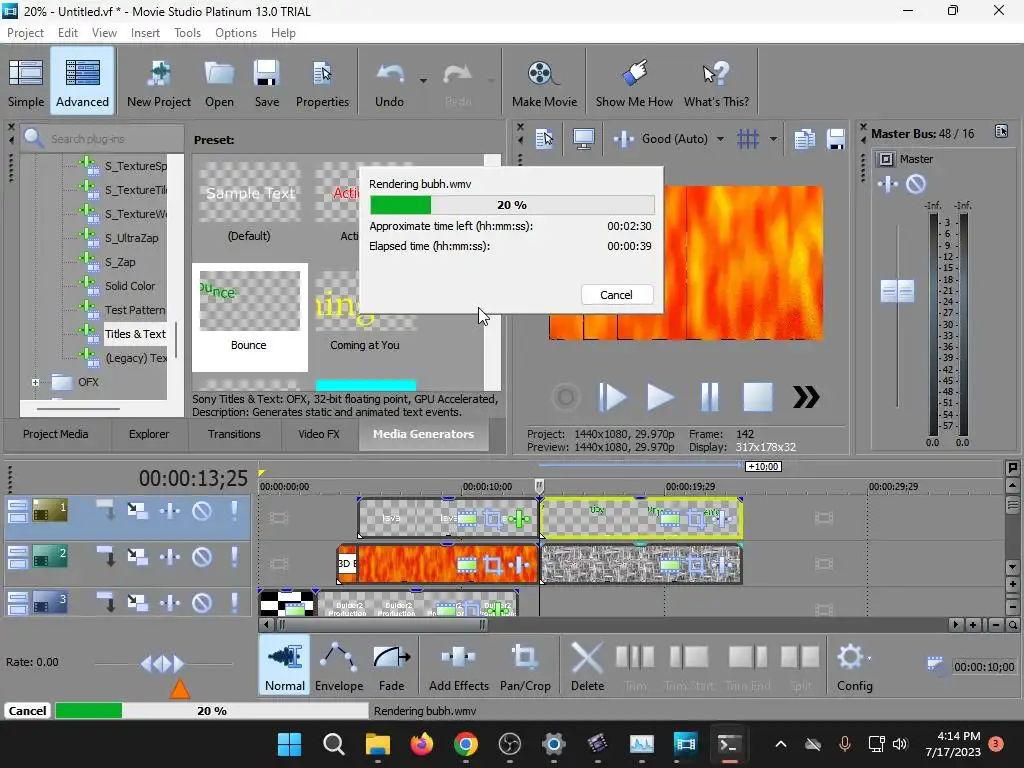Image resolution: width=1024 pixels, height=768 pixels.
Task: Select the S_Zap plug-in
Action: [120, 262]
